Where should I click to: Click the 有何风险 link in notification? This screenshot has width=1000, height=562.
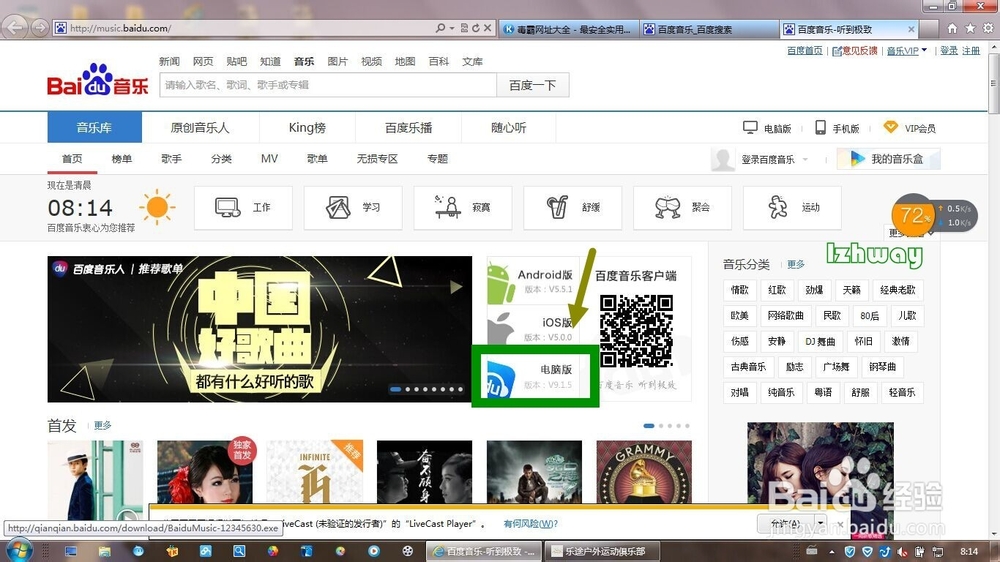click(x=531, y=524)
